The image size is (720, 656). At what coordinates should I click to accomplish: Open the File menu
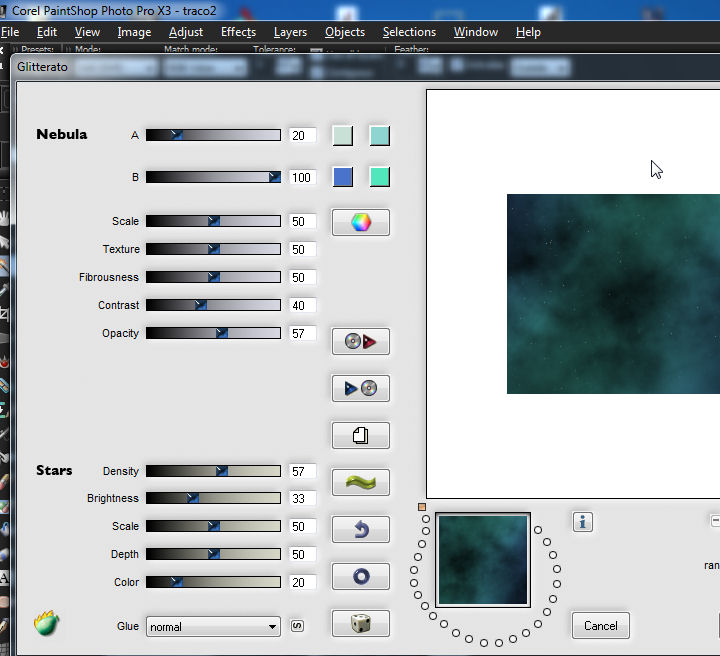point(10,32)
